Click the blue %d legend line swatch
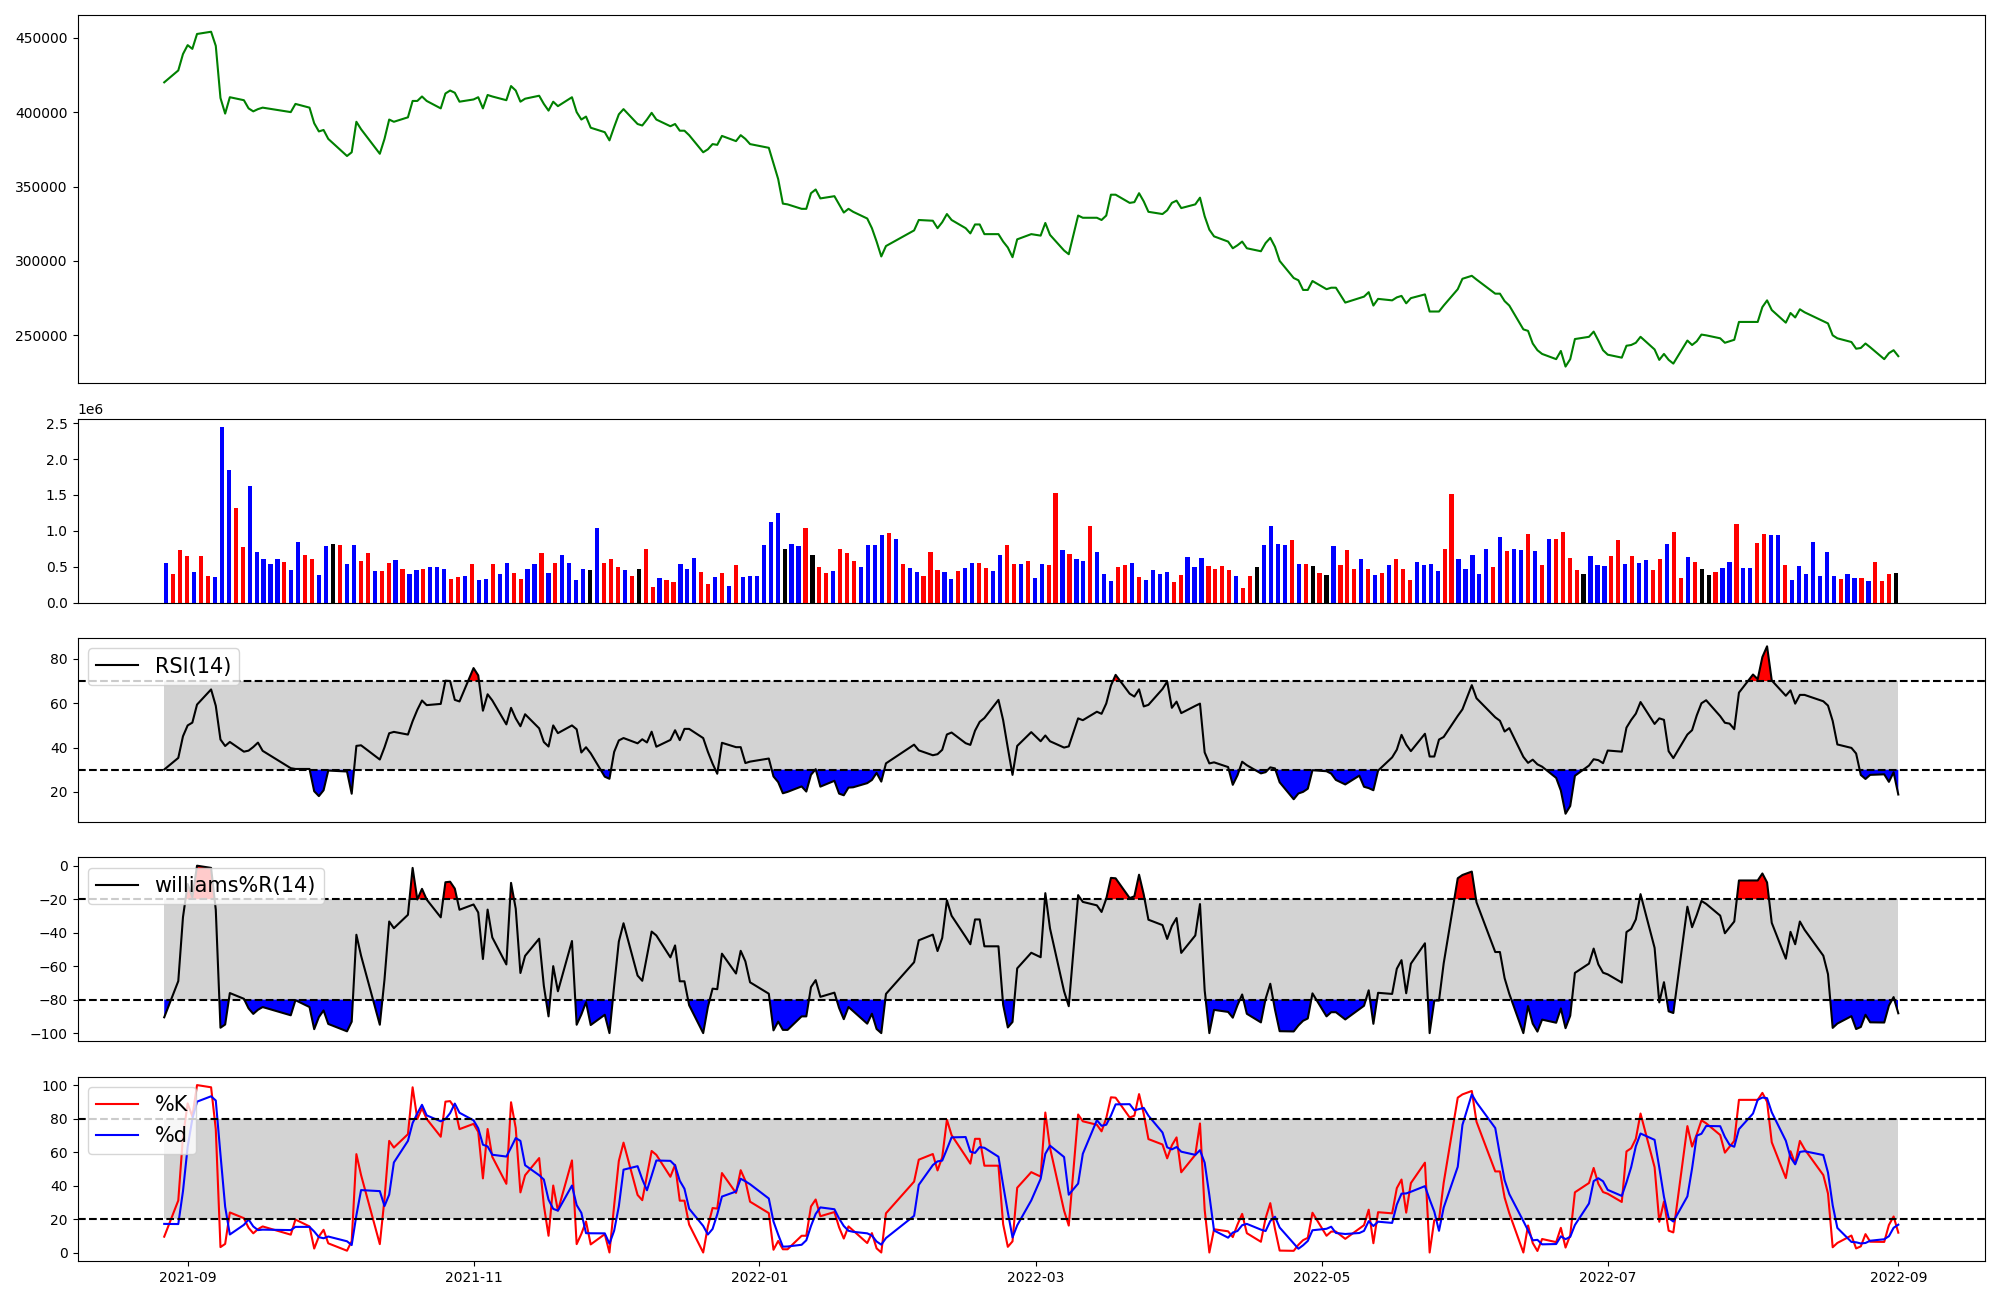2000x1300 pixels. pyautogui.click(x=116, y=1135)
